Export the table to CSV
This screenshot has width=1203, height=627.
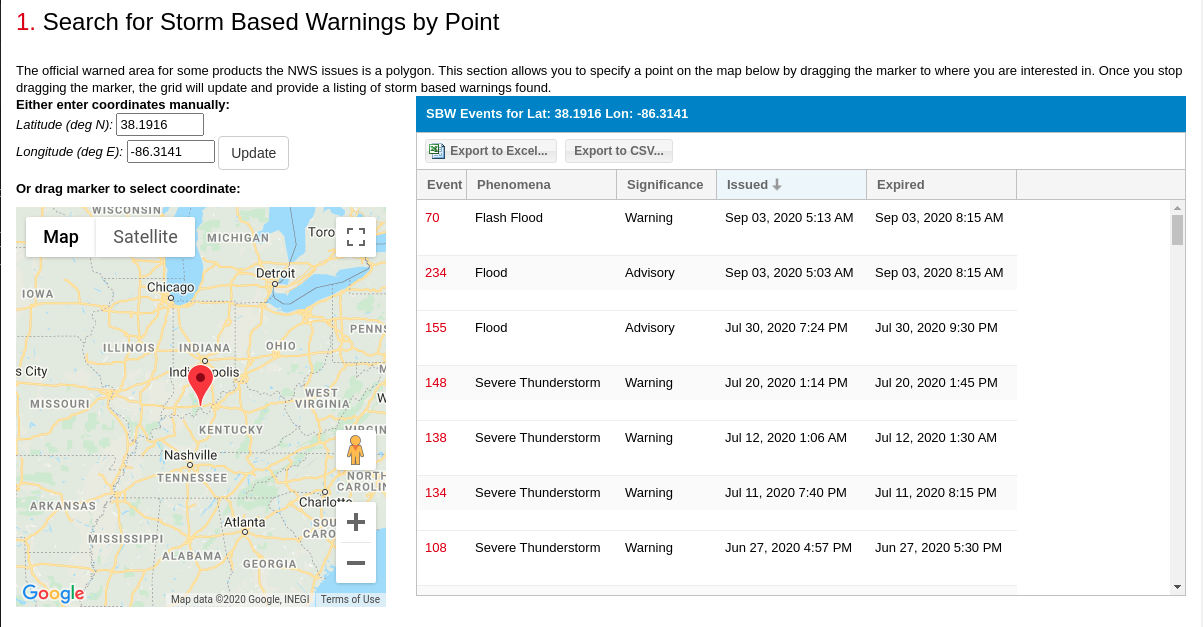tap(619, 151)
